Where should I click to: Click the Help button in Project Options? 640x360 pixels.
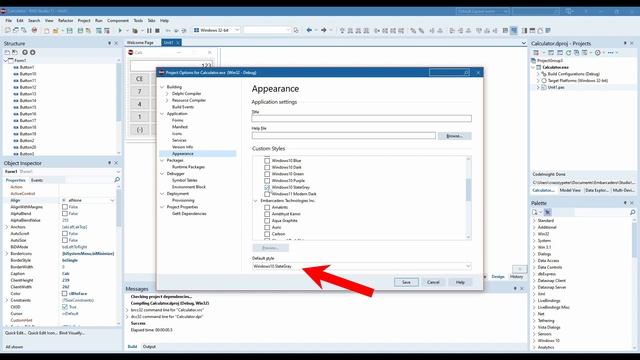460,282
